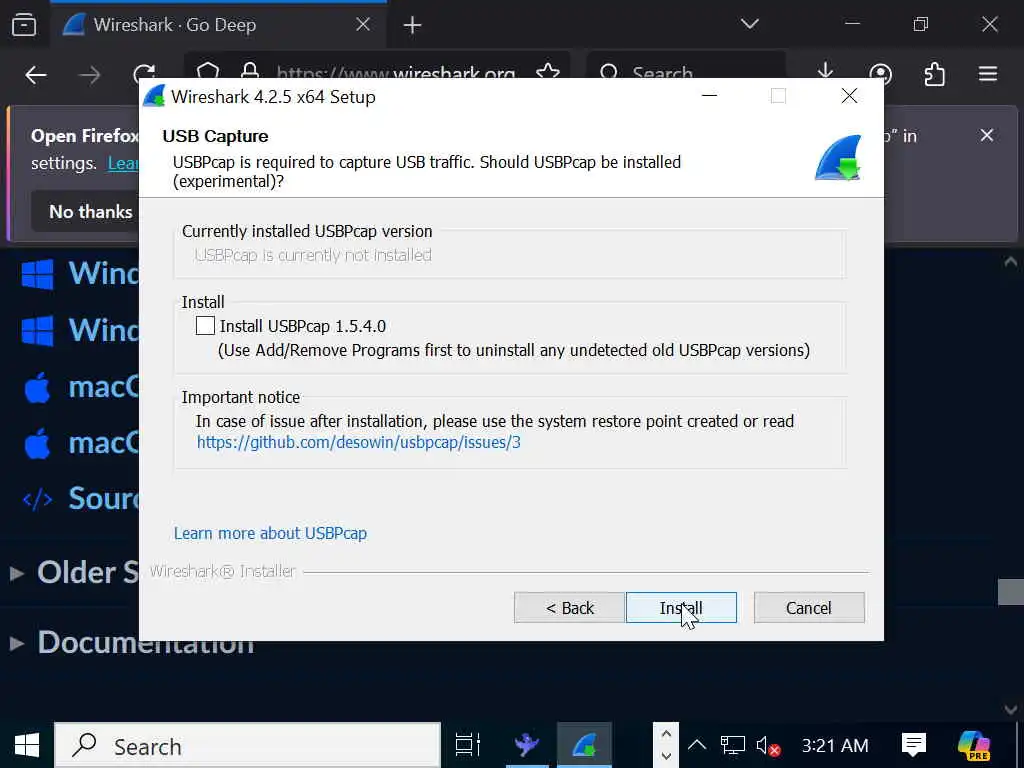Image resolution: width=1024 pixels, height=768 pixels.
Task: Launch the Copilot PRE taskbar icon
Action: (974, 745)
